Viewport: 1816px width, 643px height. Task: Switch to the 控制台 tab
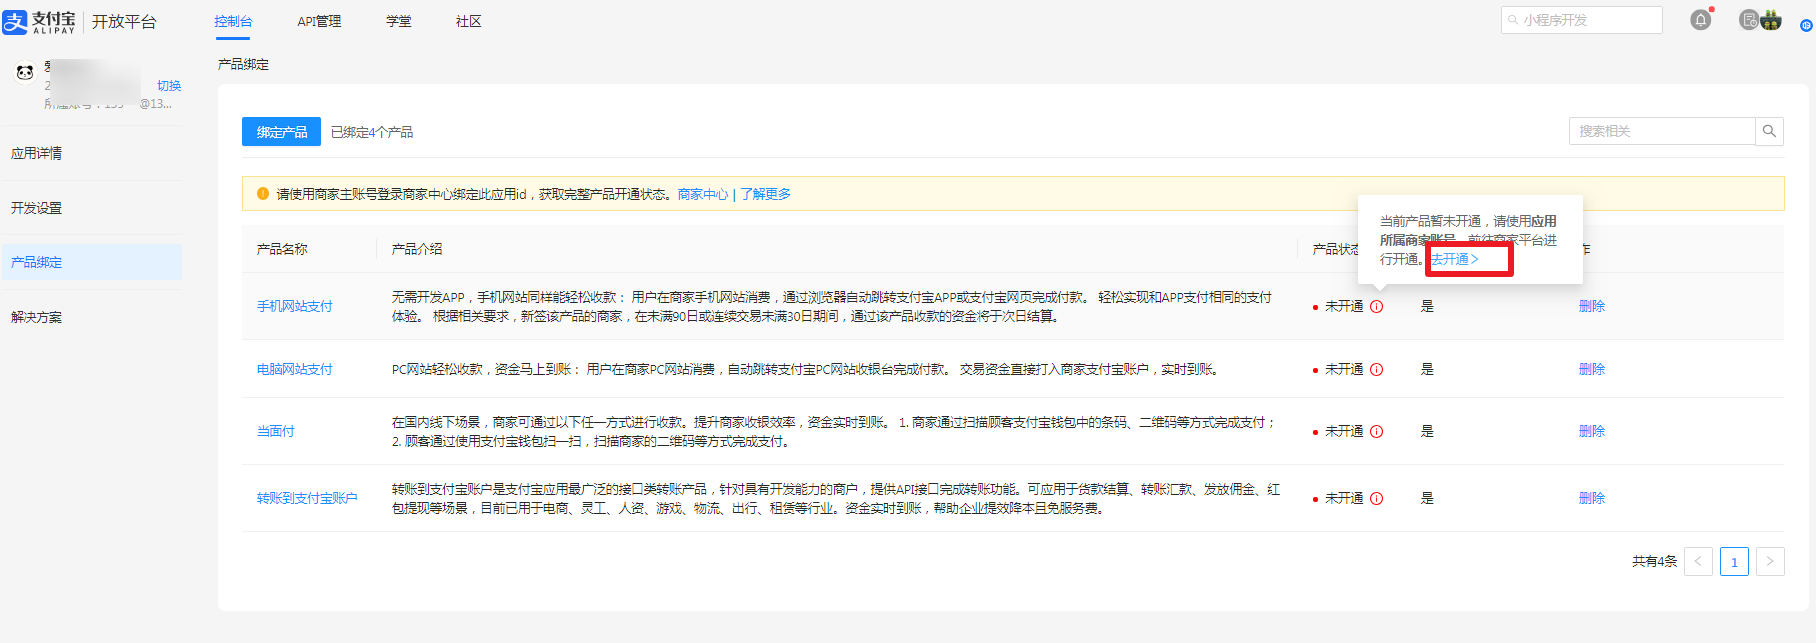point(233,21)
